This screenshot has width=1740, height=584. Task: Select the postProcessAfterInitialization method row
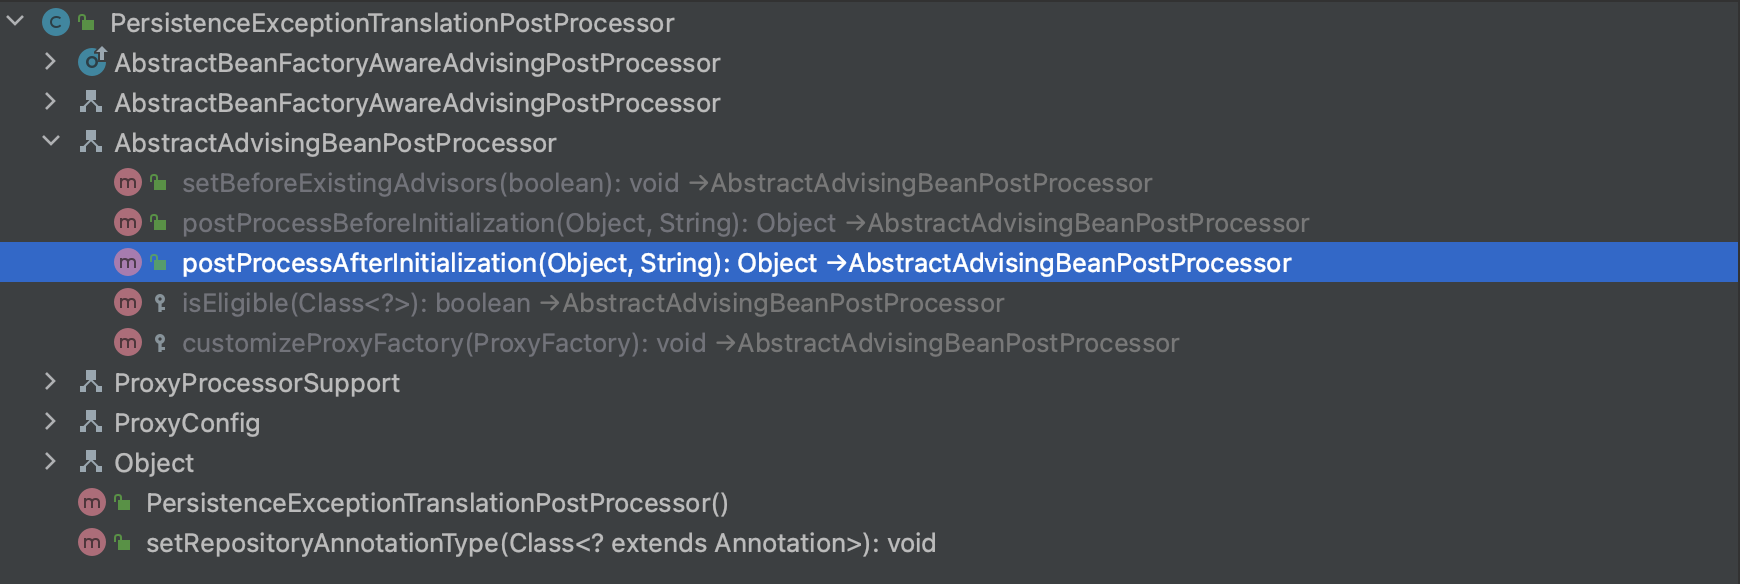(736, 263)
